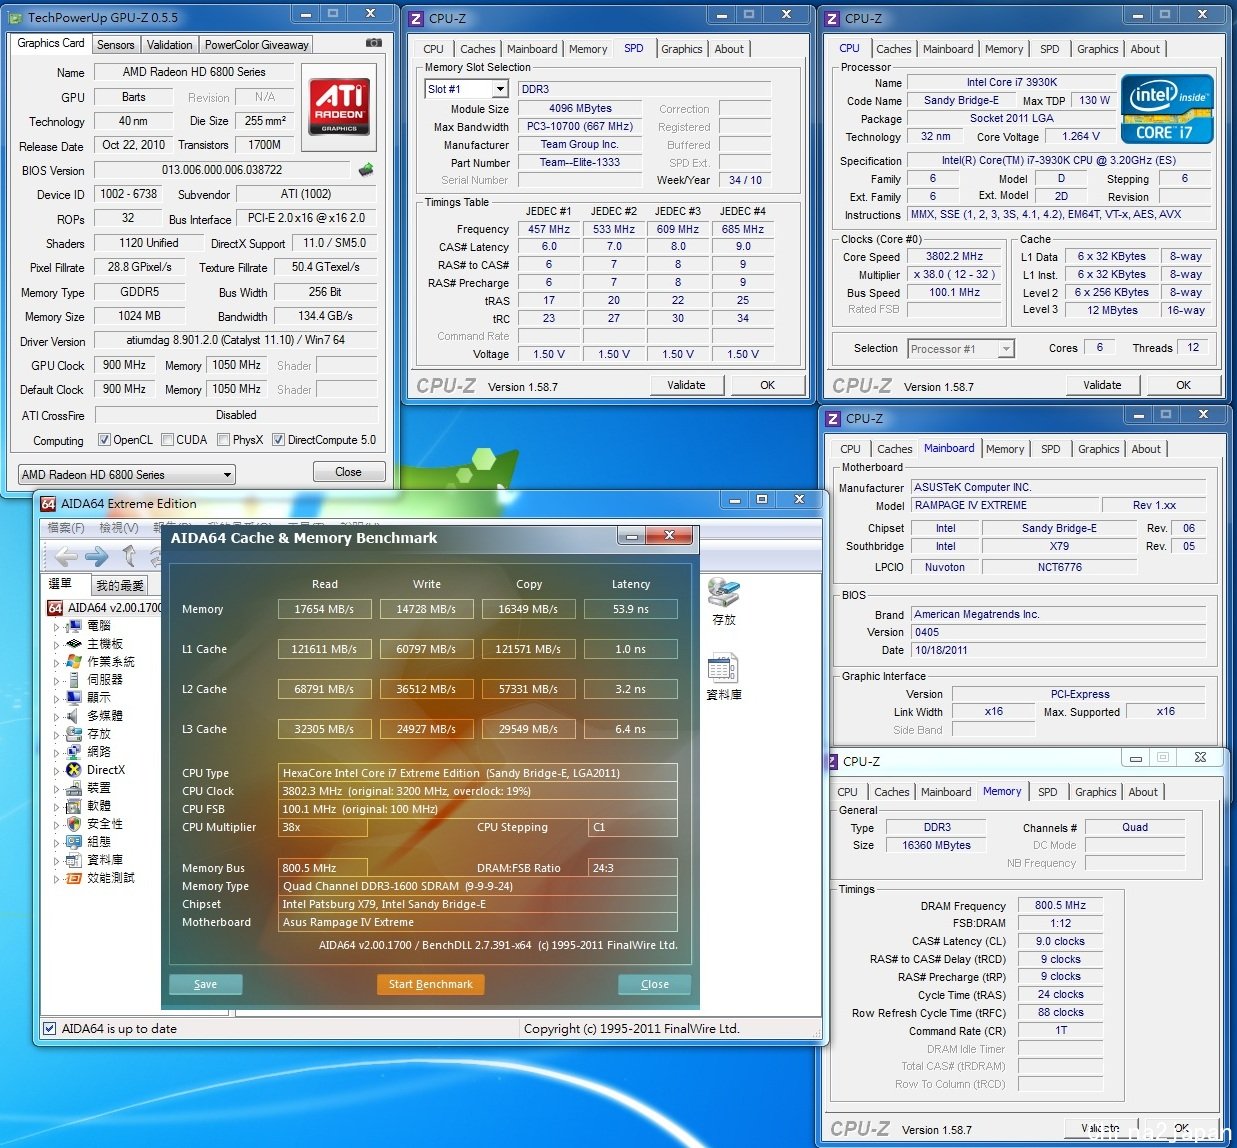Click the 存放 drive icon in AIDA64 tree
Screen dimensions: 1237x1148
click(73, 734)
